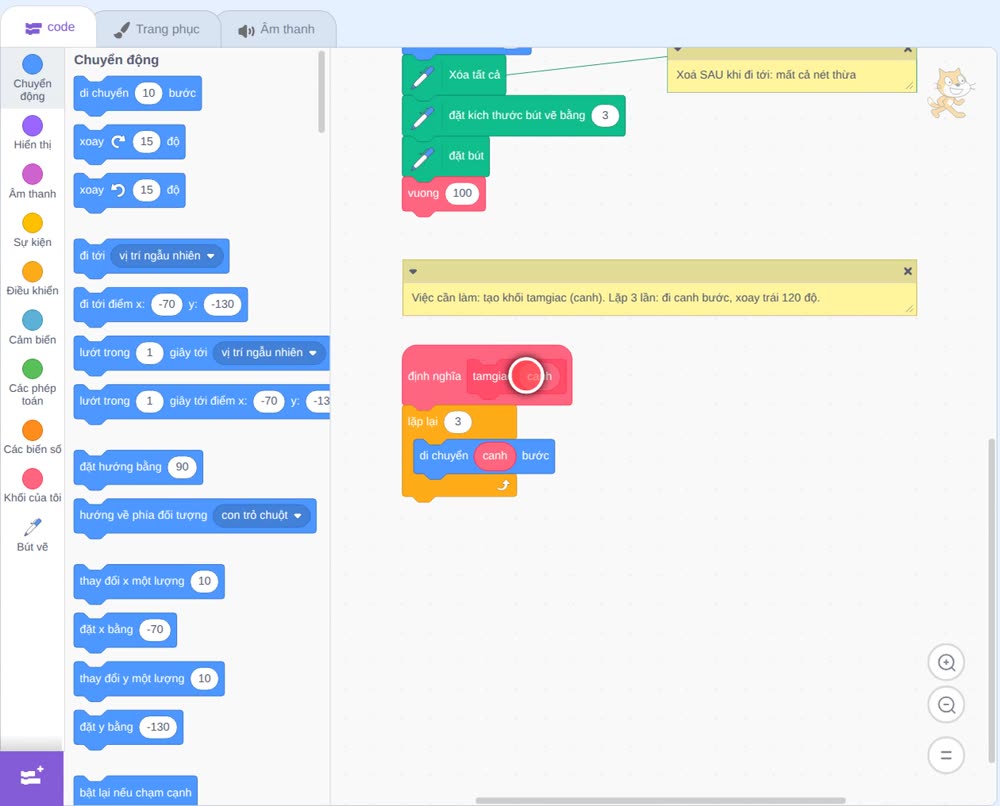Open the 'con trỏ chuột' dropdown
1000x806 pixels.
tap(261, 515)
